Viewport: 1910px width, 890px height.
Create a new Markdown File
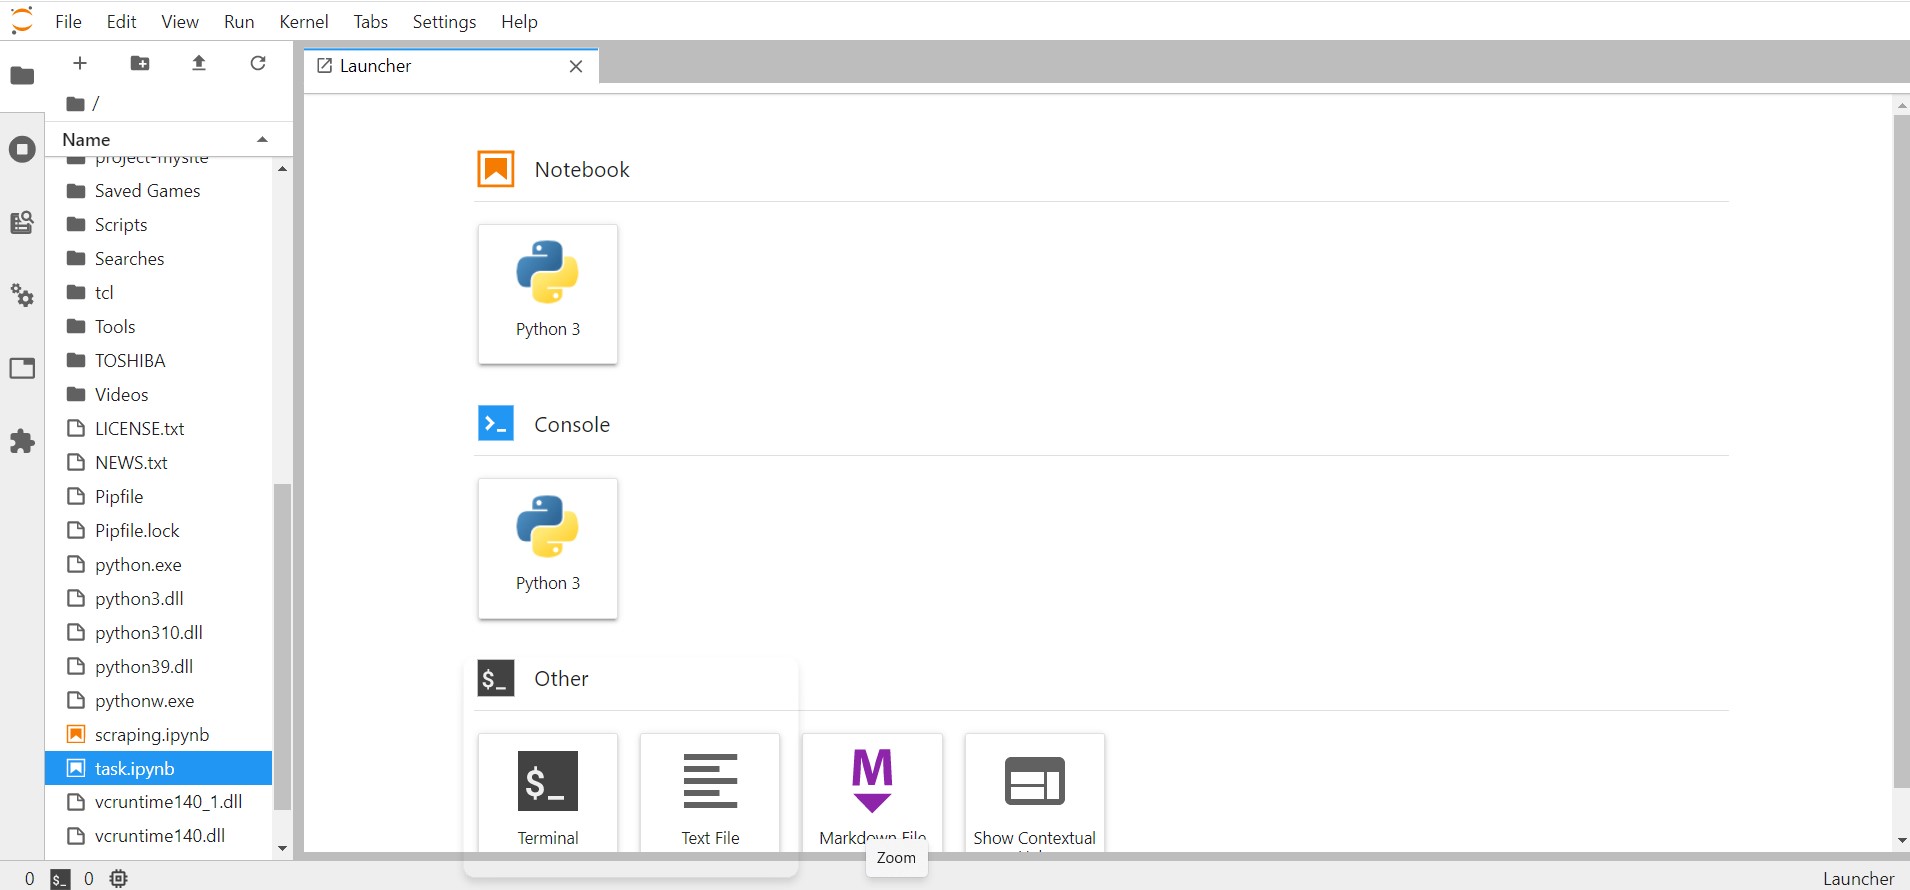(x=872, y=792)
